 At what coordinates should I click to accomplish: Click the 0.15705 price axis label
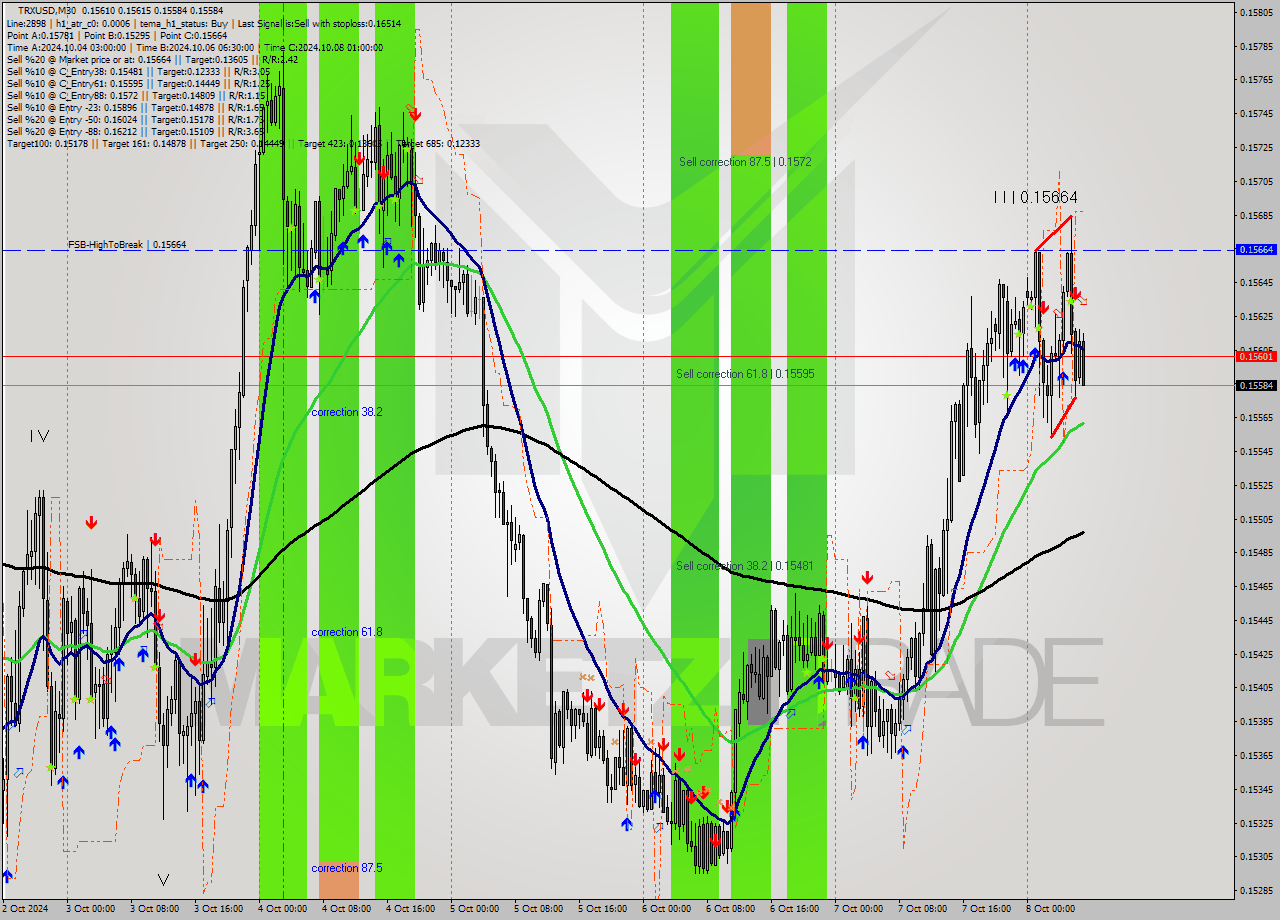[x=1255, y=181]
